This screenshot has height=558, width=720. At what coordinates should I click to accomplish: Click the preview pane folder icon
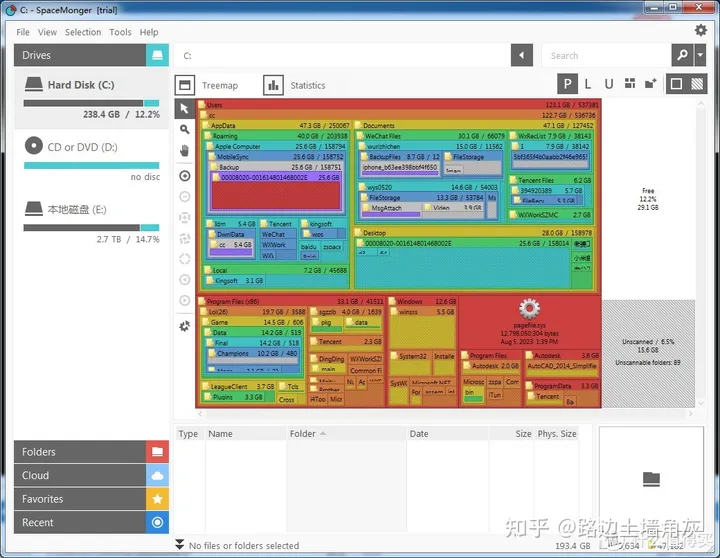tap(651, 479)
